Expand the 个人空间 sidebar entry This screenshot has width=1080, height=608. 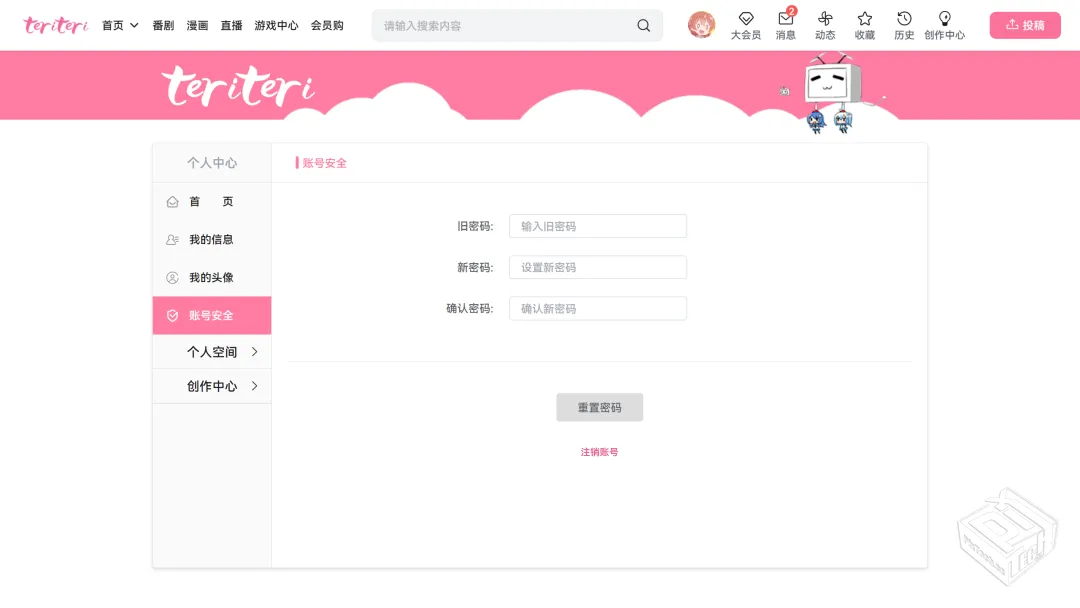[212, 352]
